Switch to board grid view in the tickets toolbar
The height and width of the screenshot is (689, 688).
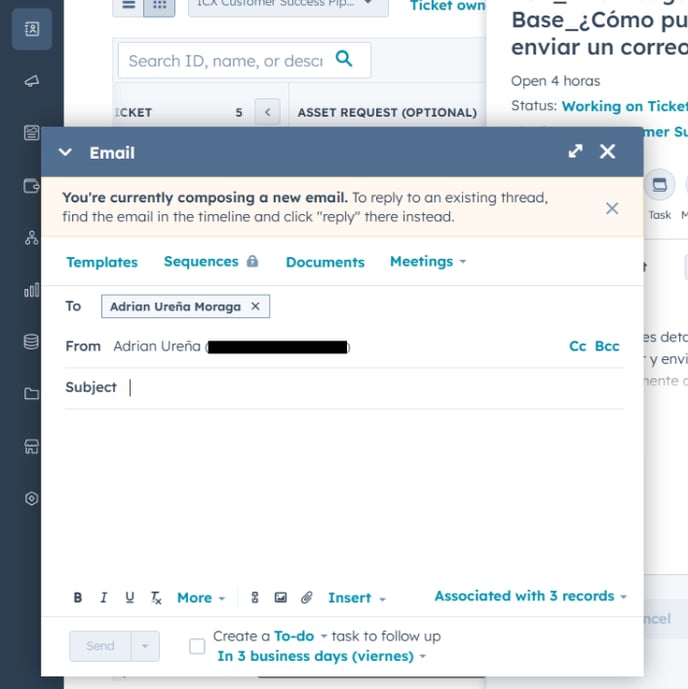pos(159,6)
